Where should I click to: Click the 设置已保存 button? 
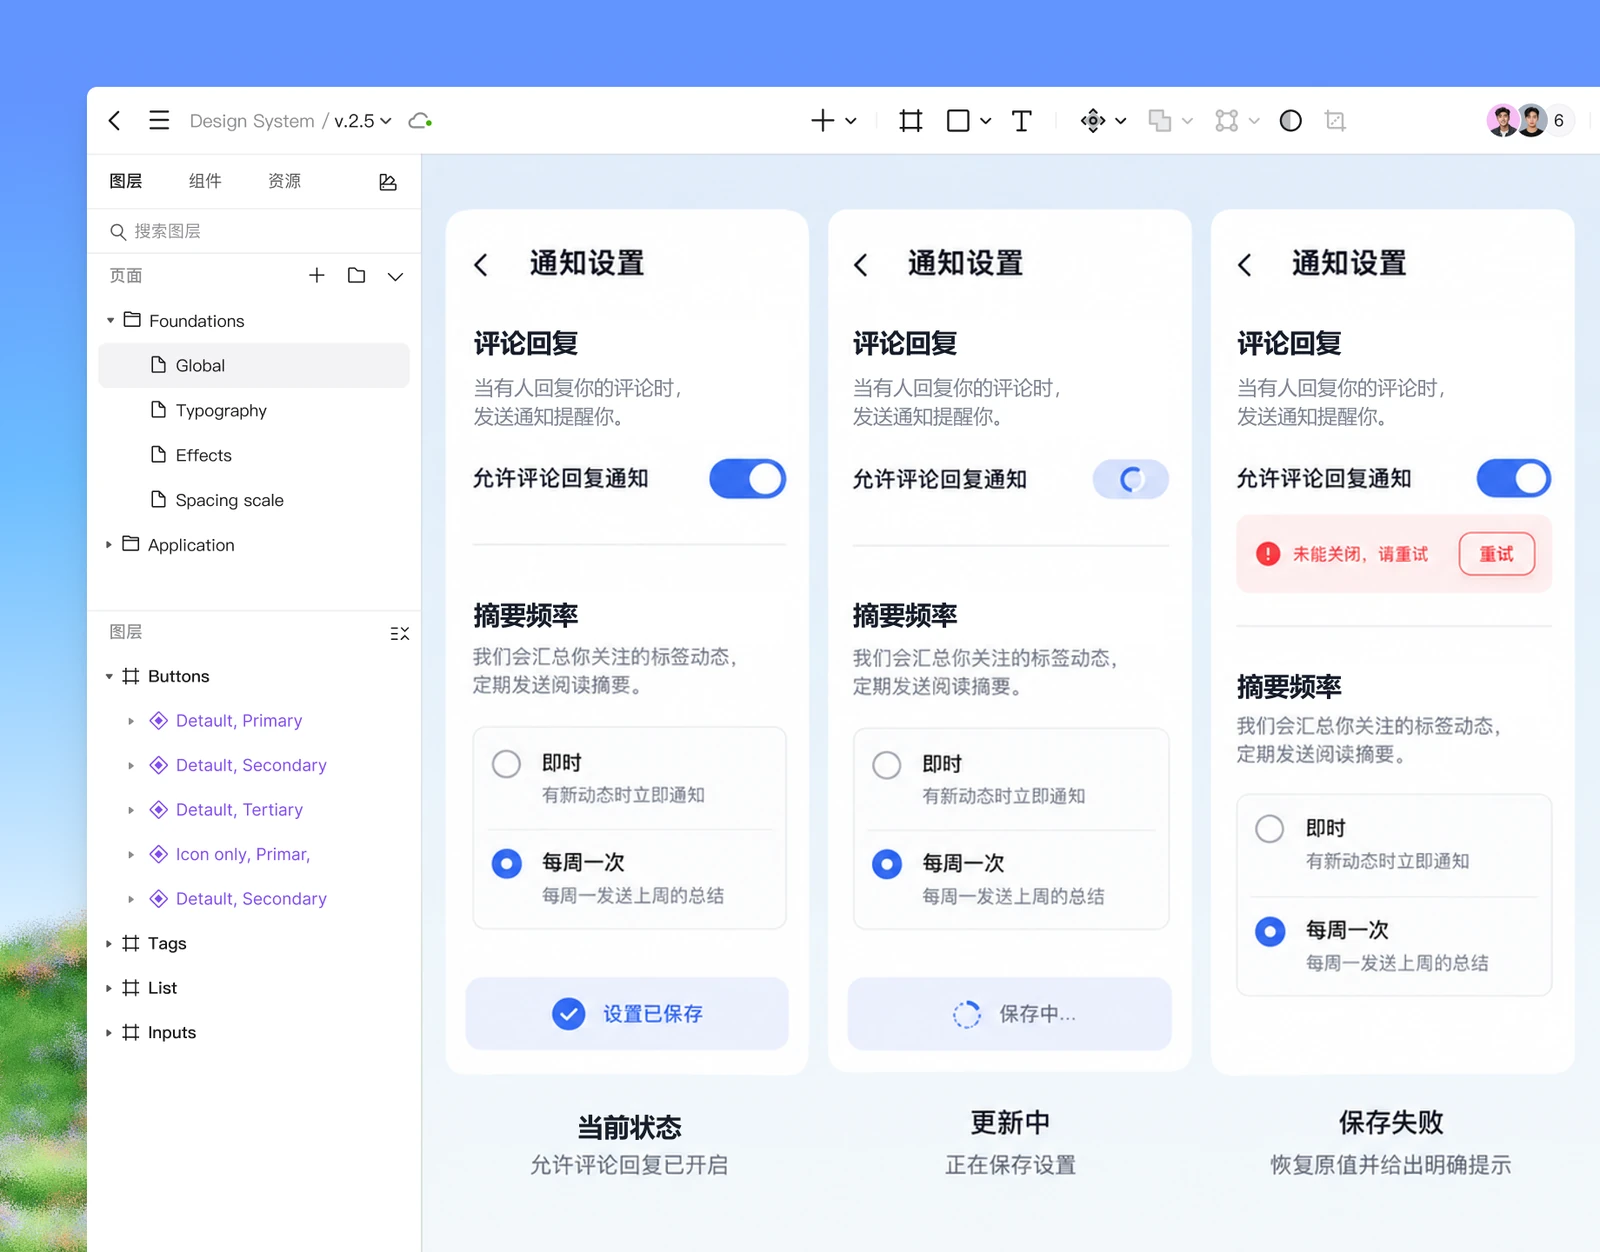click(x=627, y=1014)
